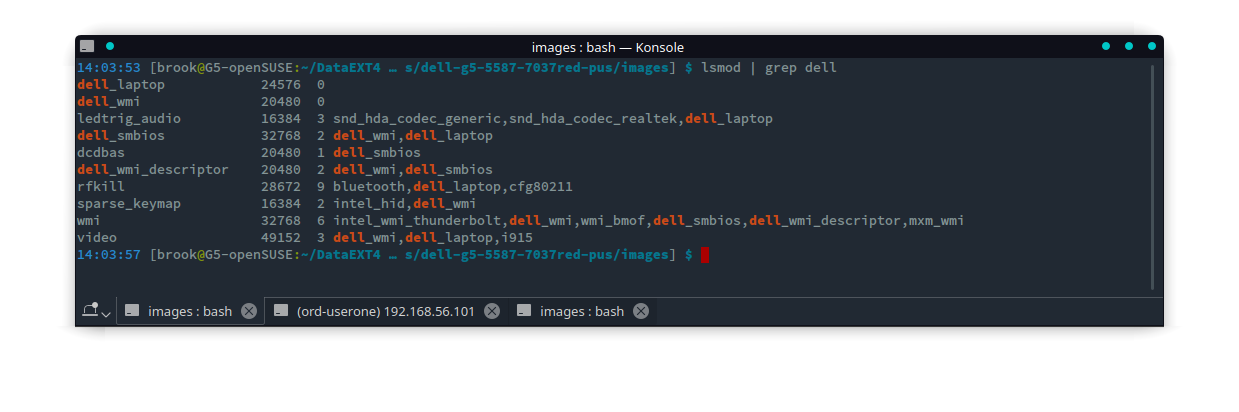Switch to the last 'images : bash' tab
The width and height of the screenshot is (1239, 412).
[x=582, y=311]
